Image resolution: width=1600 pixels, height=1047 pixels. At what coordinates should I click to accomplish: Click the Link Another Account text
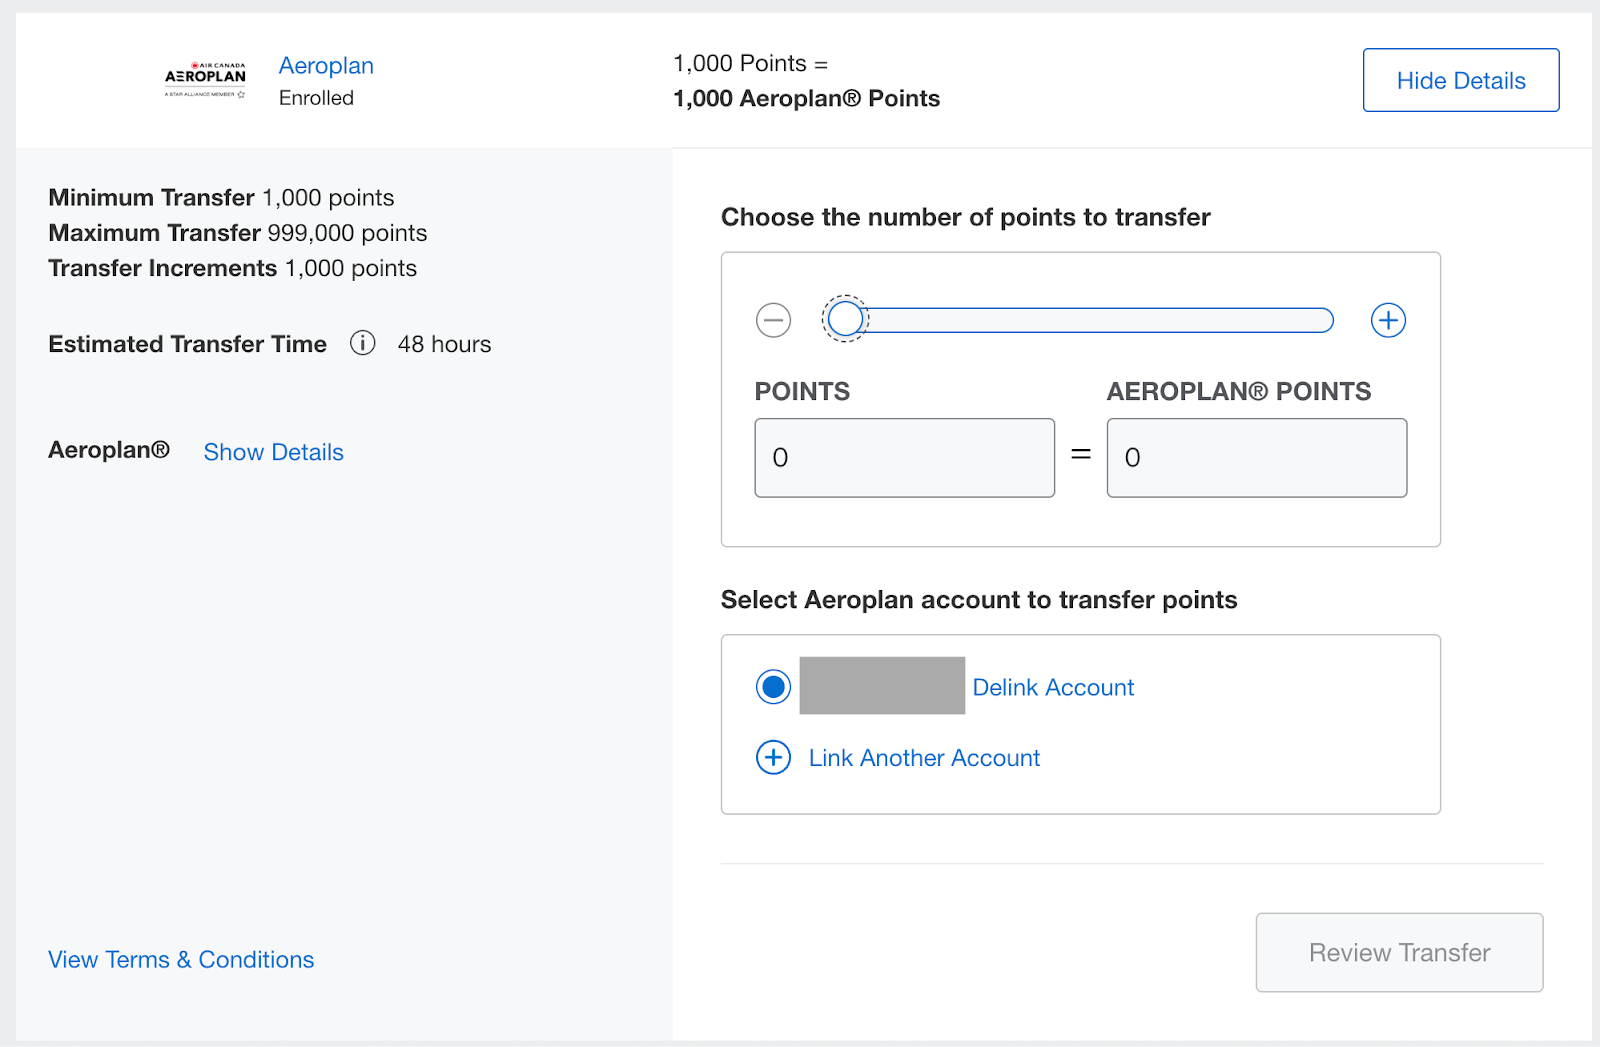[924, 758]
